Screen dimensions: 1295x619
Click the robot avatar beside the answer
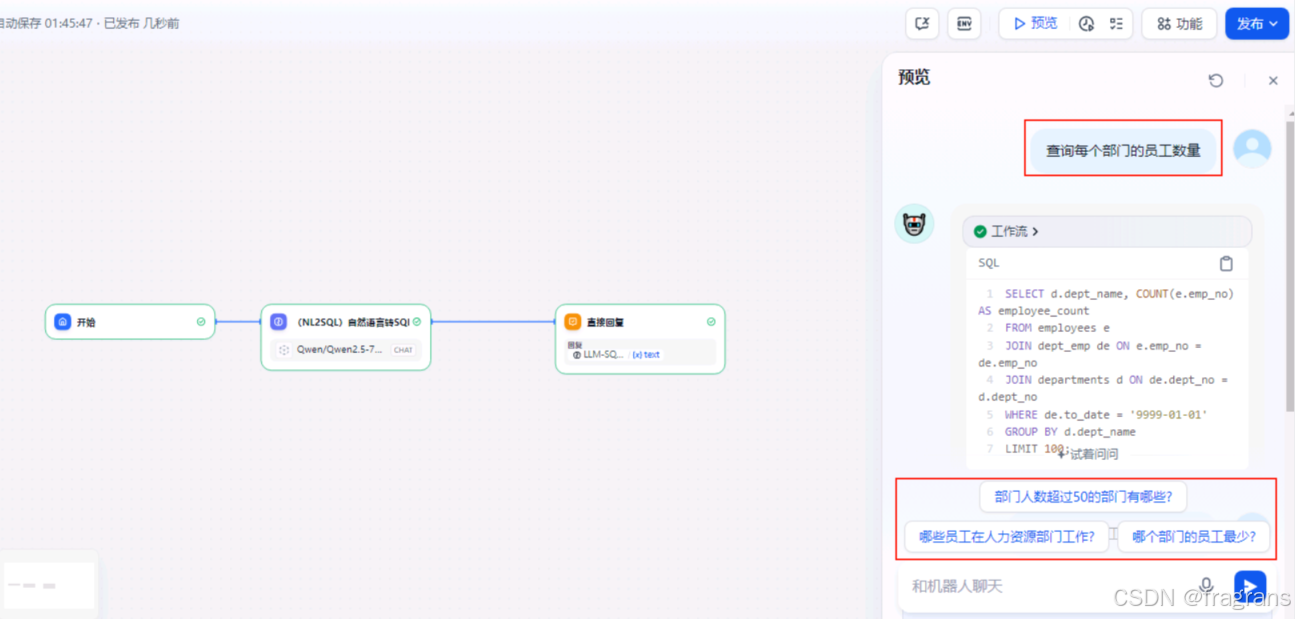pyautogui.click(x=914, y=224)
